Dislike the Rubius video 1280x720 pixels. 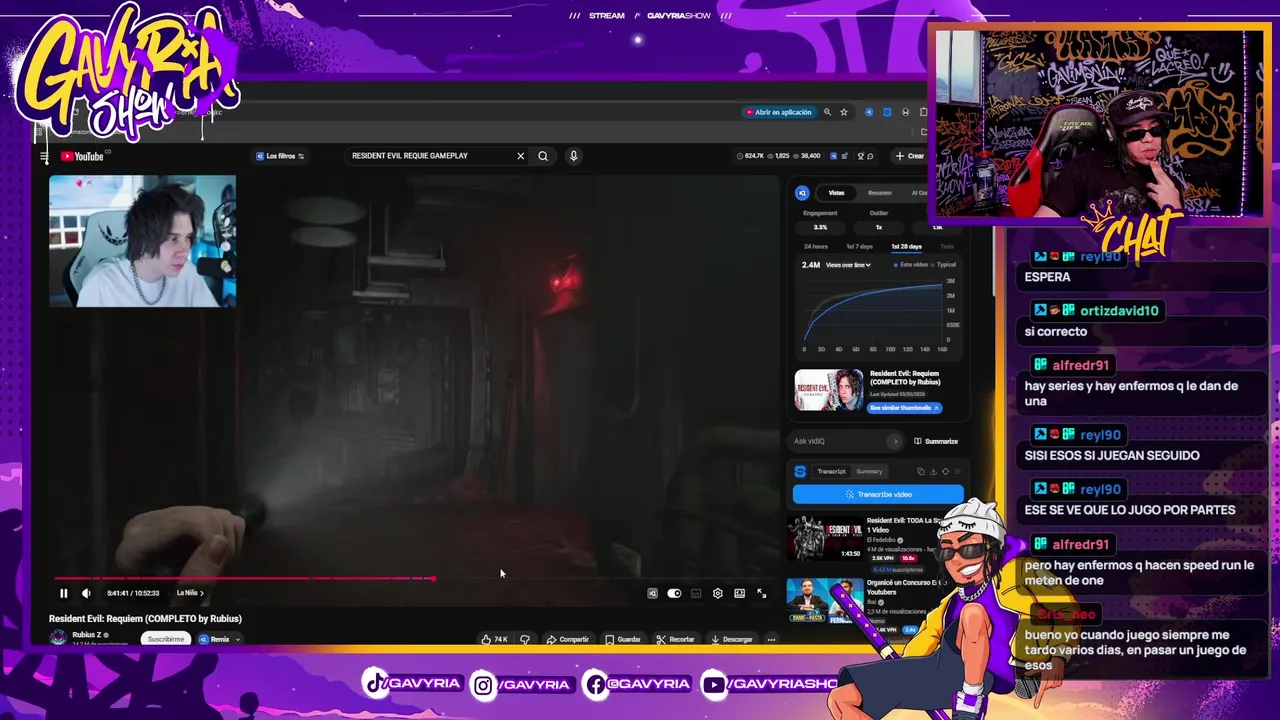(x=524, y=639)
